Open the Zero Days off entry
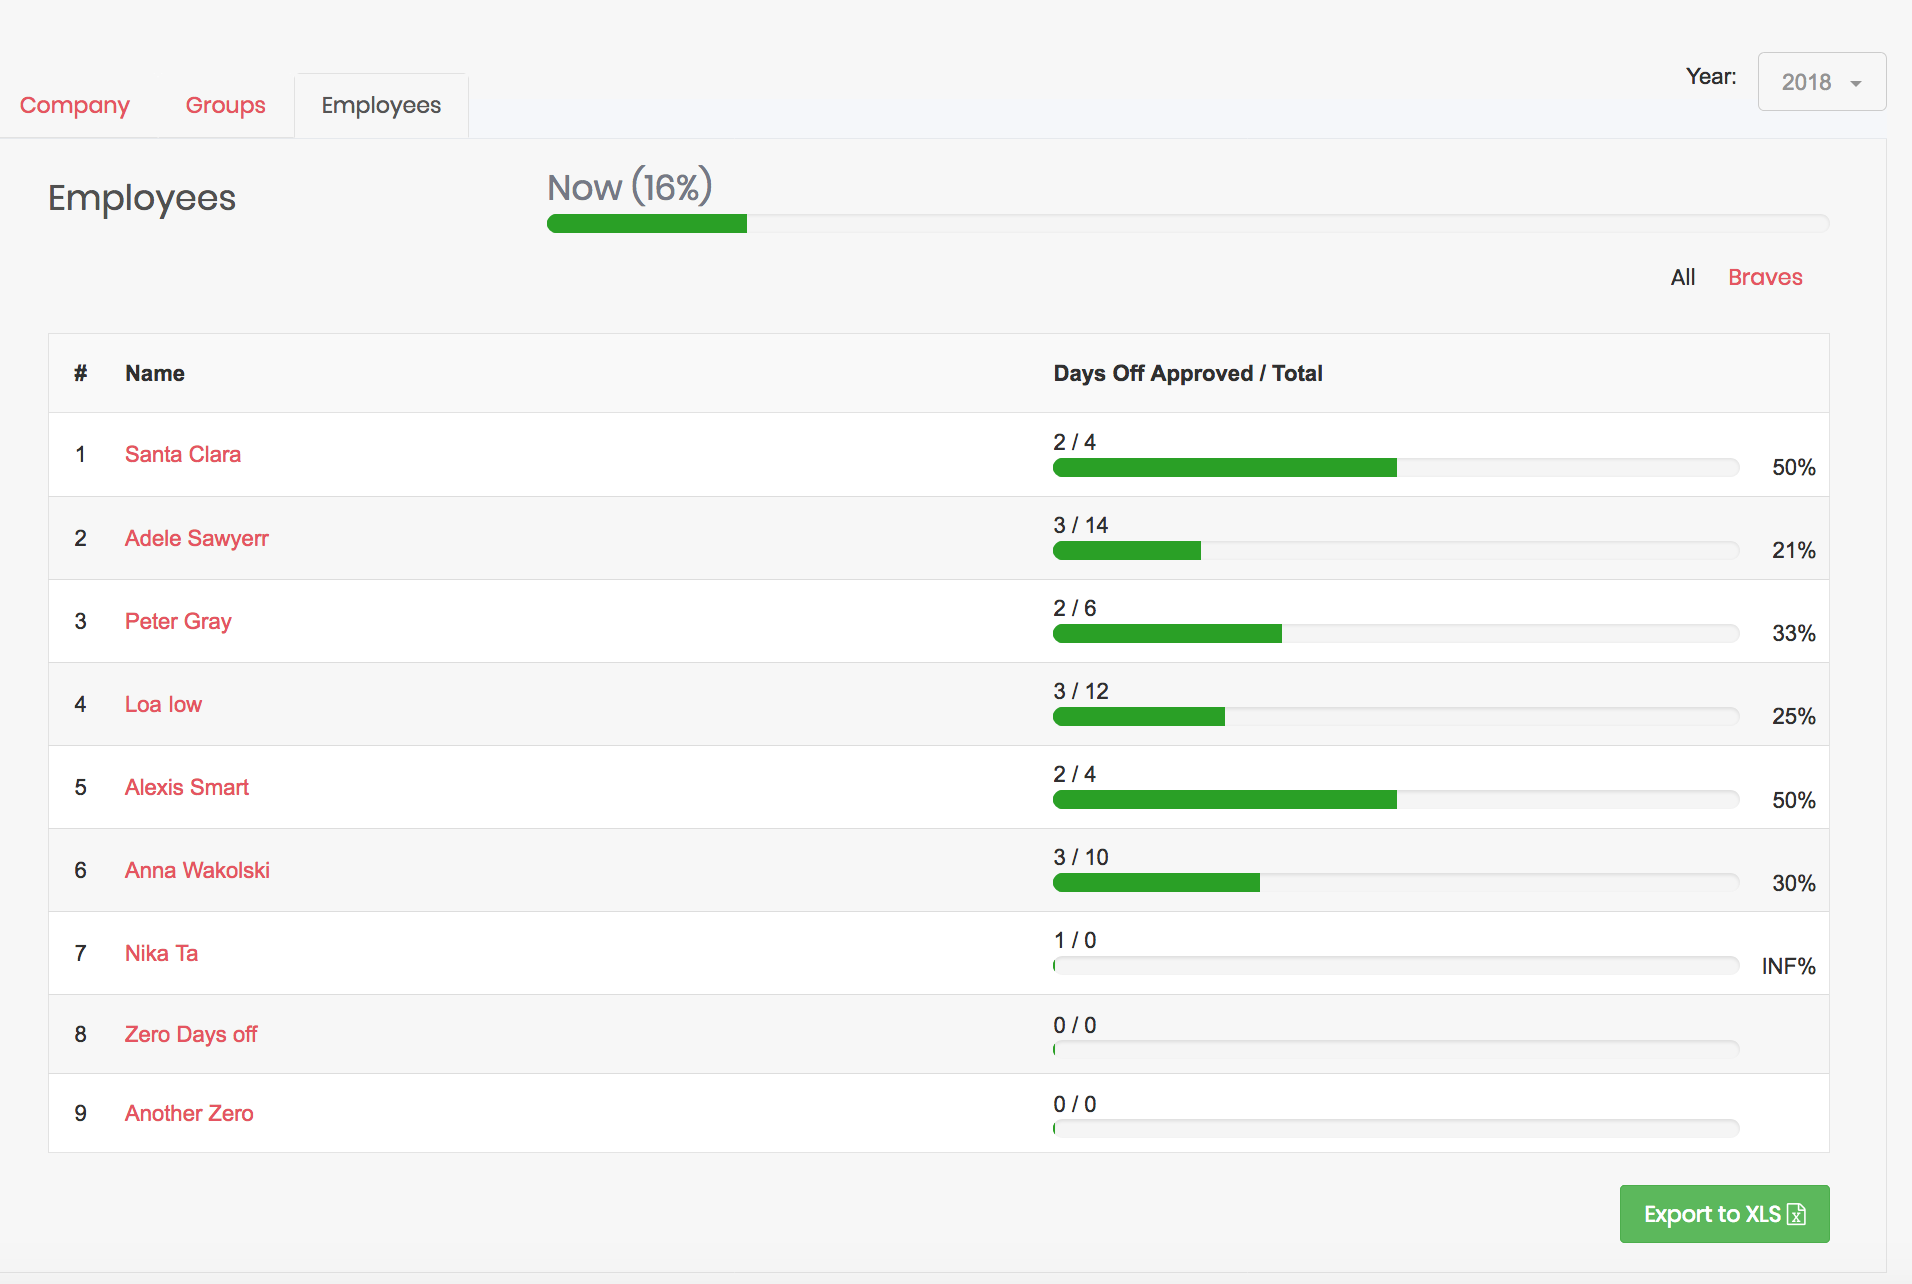1912x1284 pixels. tap(191, 1034)
